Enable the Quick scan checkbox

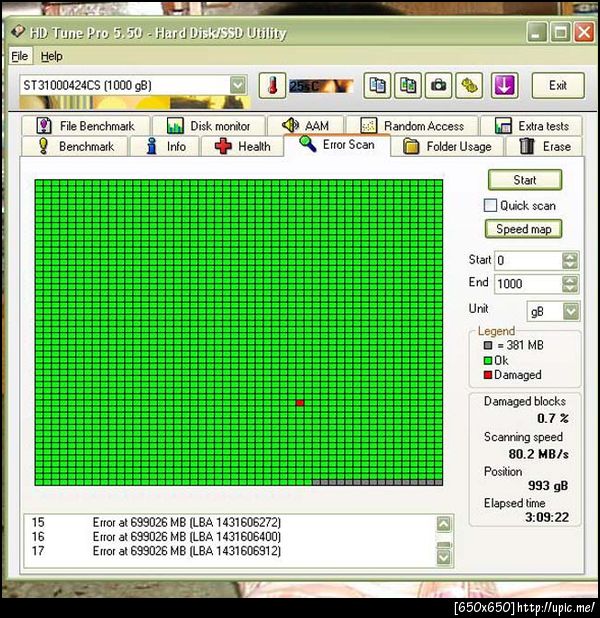[x=490, y=205]
